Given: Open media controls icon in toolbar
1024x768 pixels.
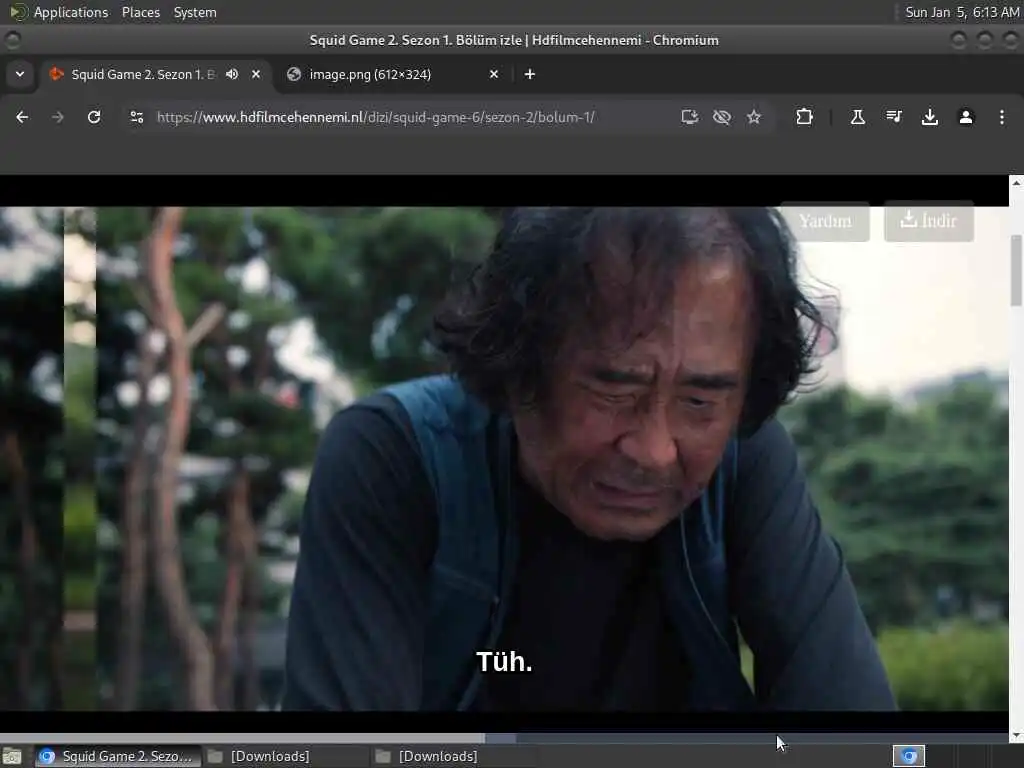Looking at the screenshot, I should (894, 117).
